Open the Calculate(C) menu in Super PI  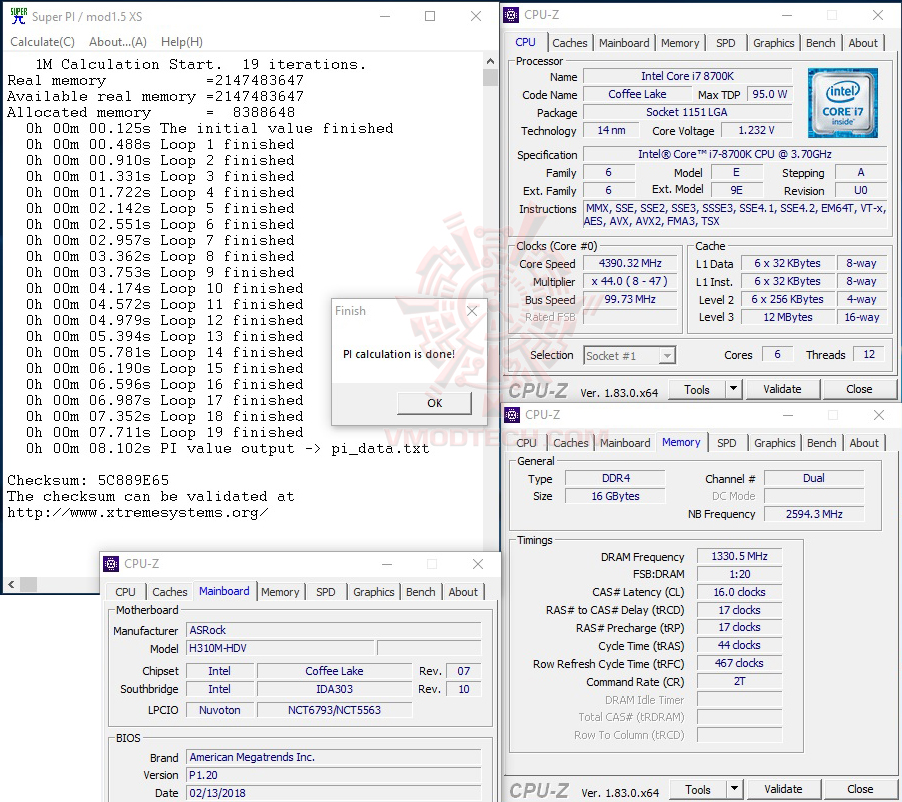click(43, 42)
